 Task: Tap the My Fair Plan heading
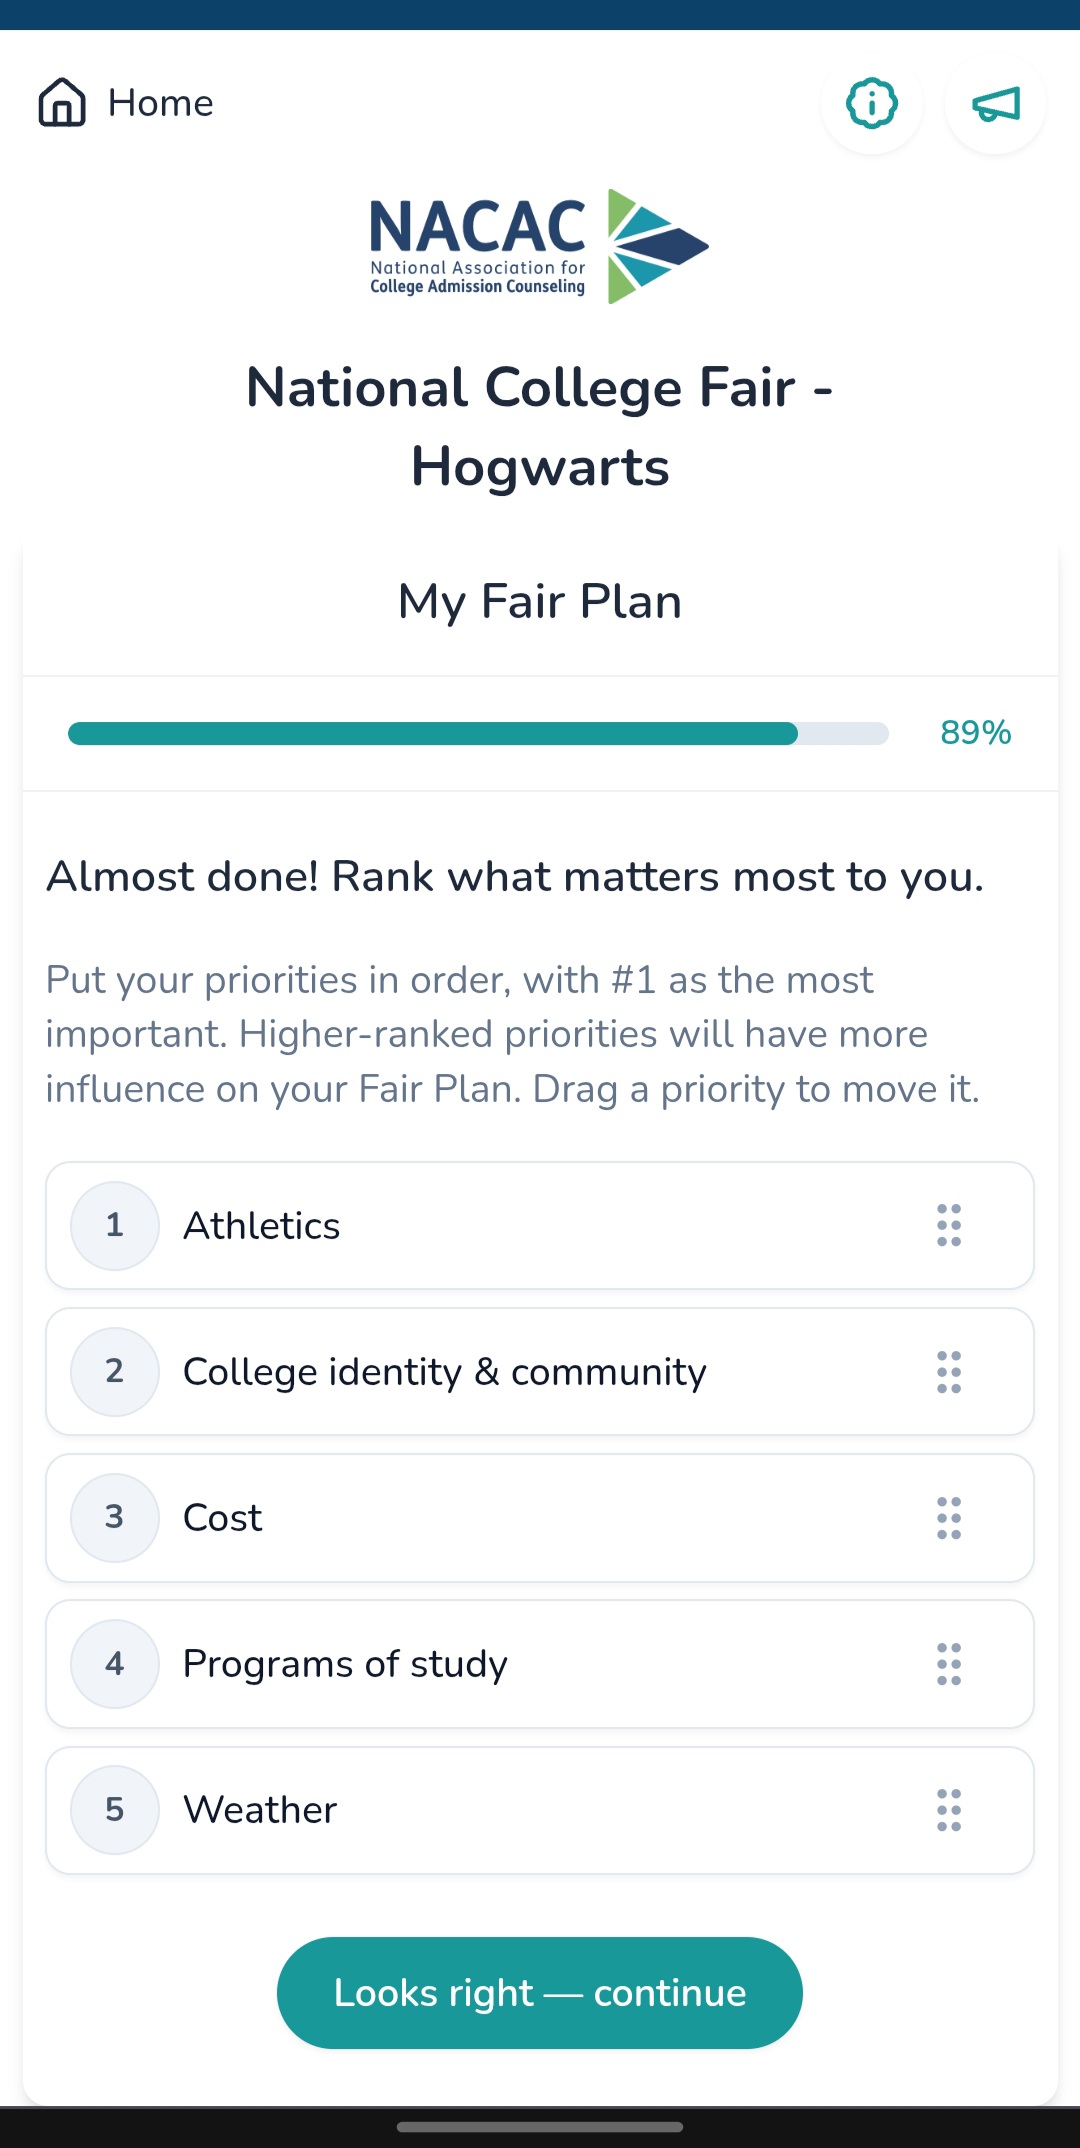tap(540, 602)
